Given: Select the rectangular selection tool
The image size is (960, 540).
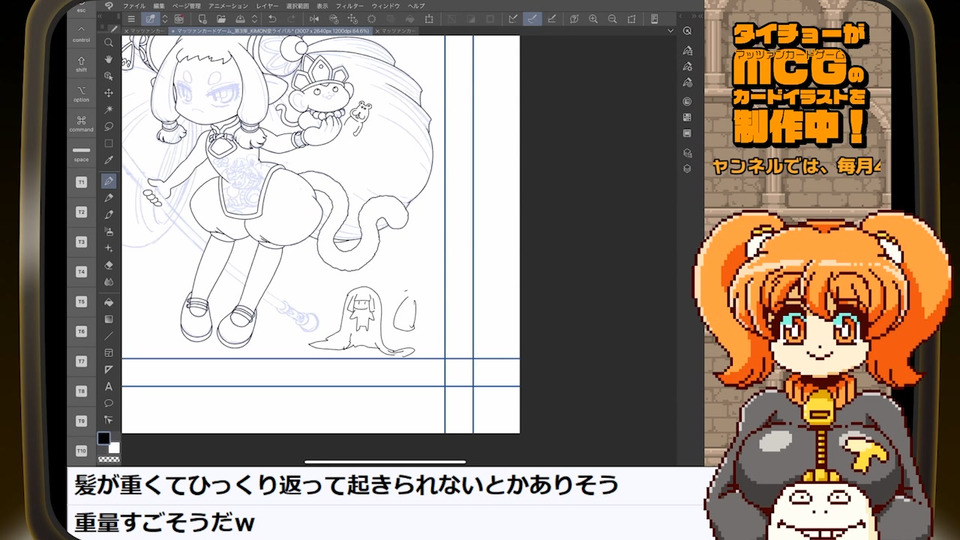Looking at the screenshot, I should (108, 143).
